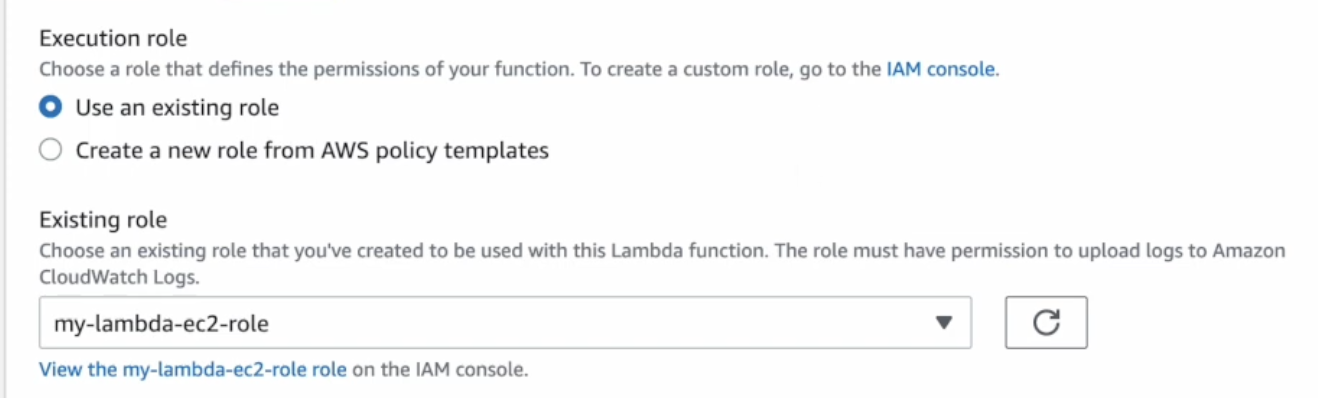1318x398 pixels.
Task: Select 'Create a new role from AWS policy templates' radio
Action: point(50,151)
